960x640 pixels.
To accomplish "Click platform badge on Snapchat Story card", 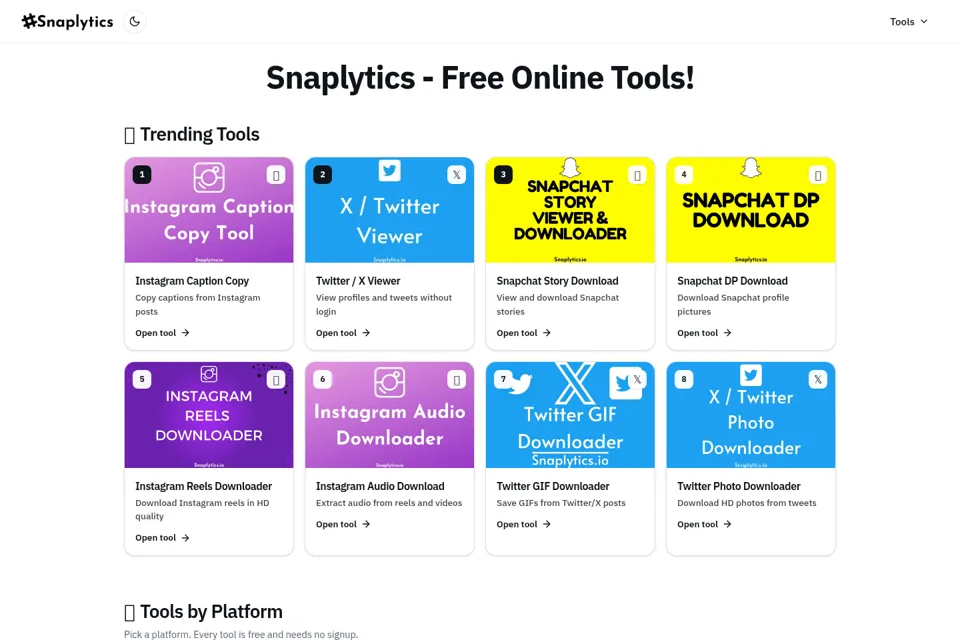I will pyautogui.click(x=637, y=175).
